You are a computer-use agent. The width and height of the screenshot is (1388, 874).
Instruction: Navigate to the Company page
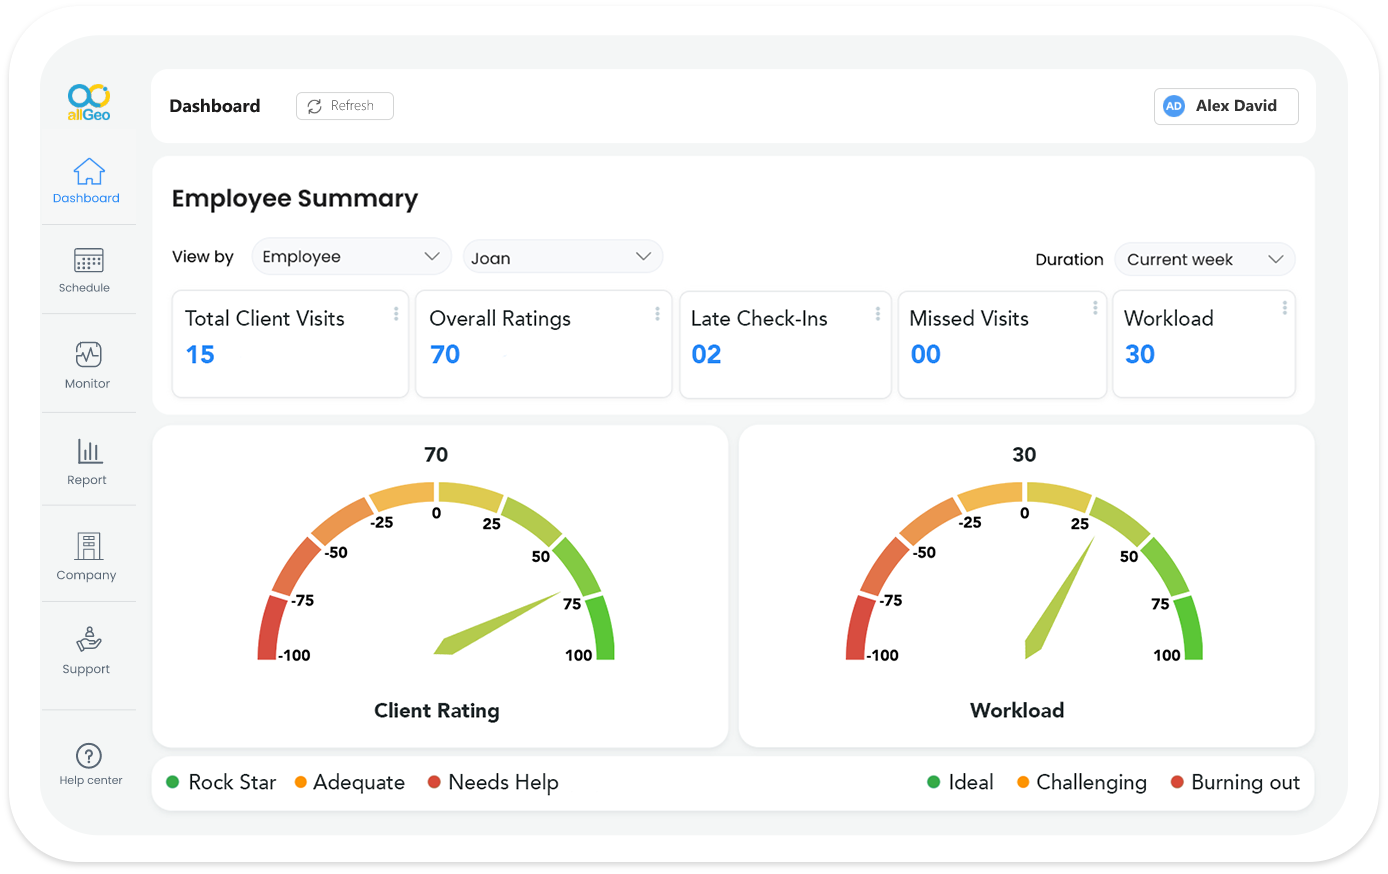coord(86,556)
